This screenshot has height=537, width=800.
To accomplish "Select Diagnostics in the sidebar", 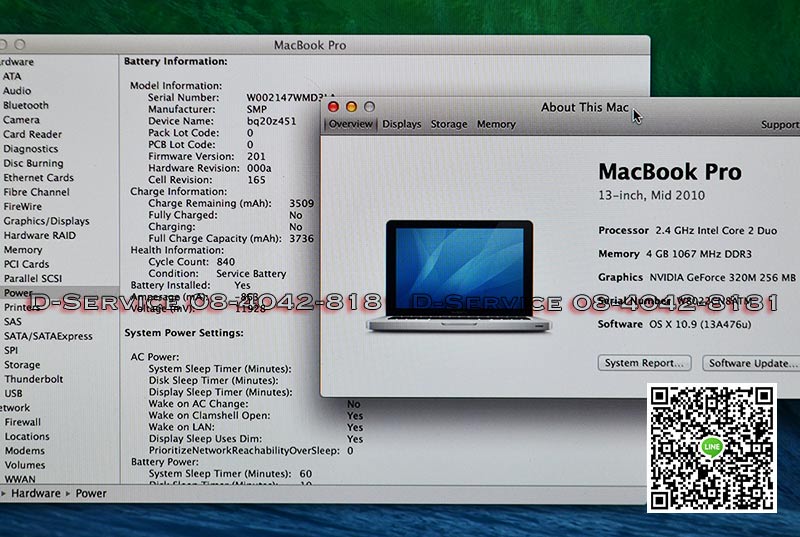I will click(30, 149).
